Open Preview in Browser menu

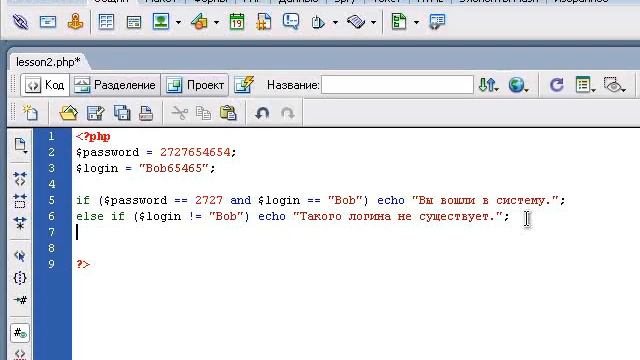pyautogui.click(x=518, y=85)
